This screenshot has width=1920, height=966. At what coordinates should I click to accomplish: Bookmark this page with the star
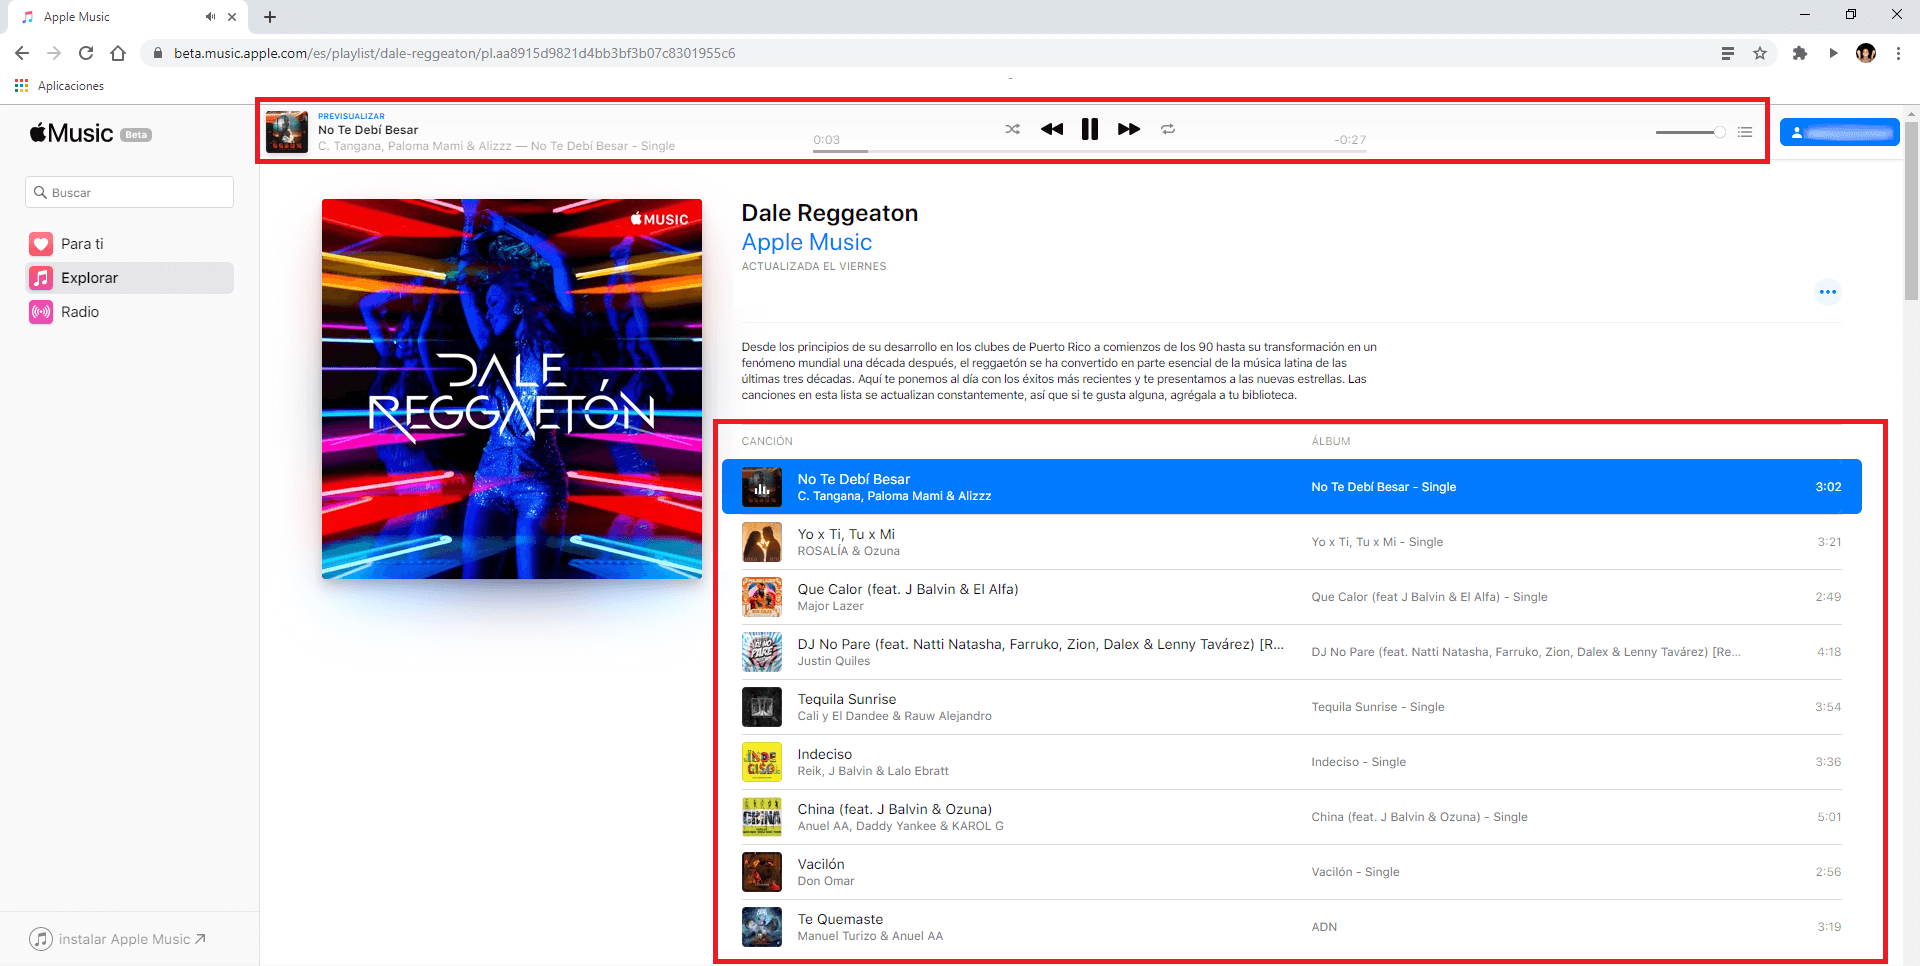1760,53
